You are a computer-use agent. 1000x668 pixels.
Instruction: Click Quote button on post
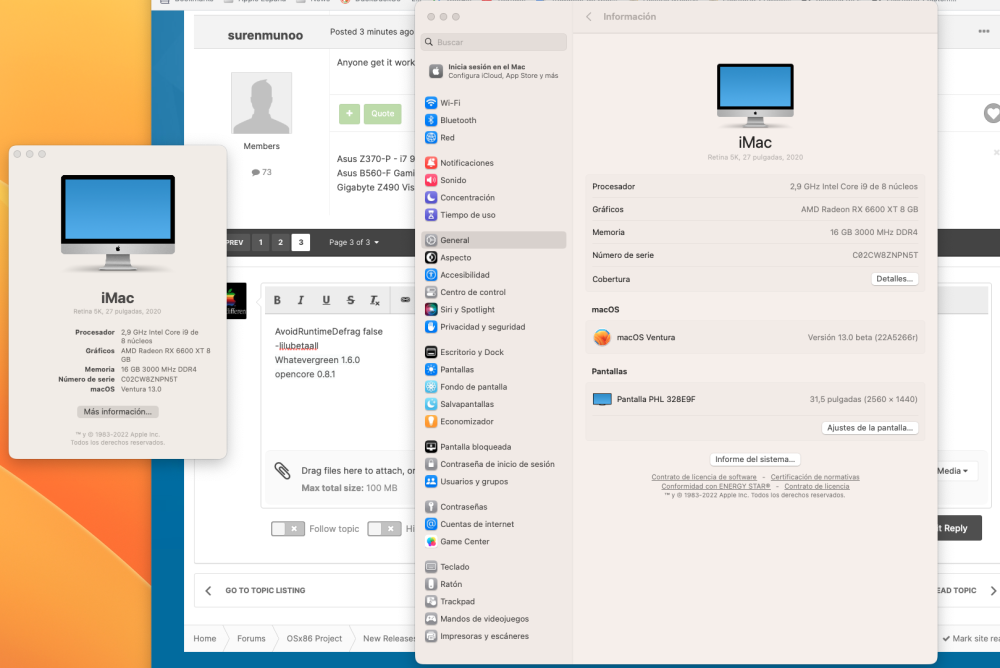[383, 114]
